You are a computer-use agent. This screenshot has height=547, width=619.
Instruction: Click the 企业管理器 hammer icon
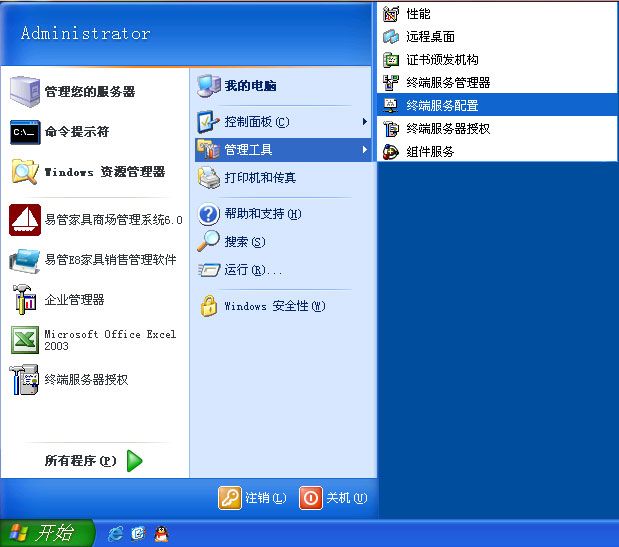pyautogui.click(x=25, y=300)
